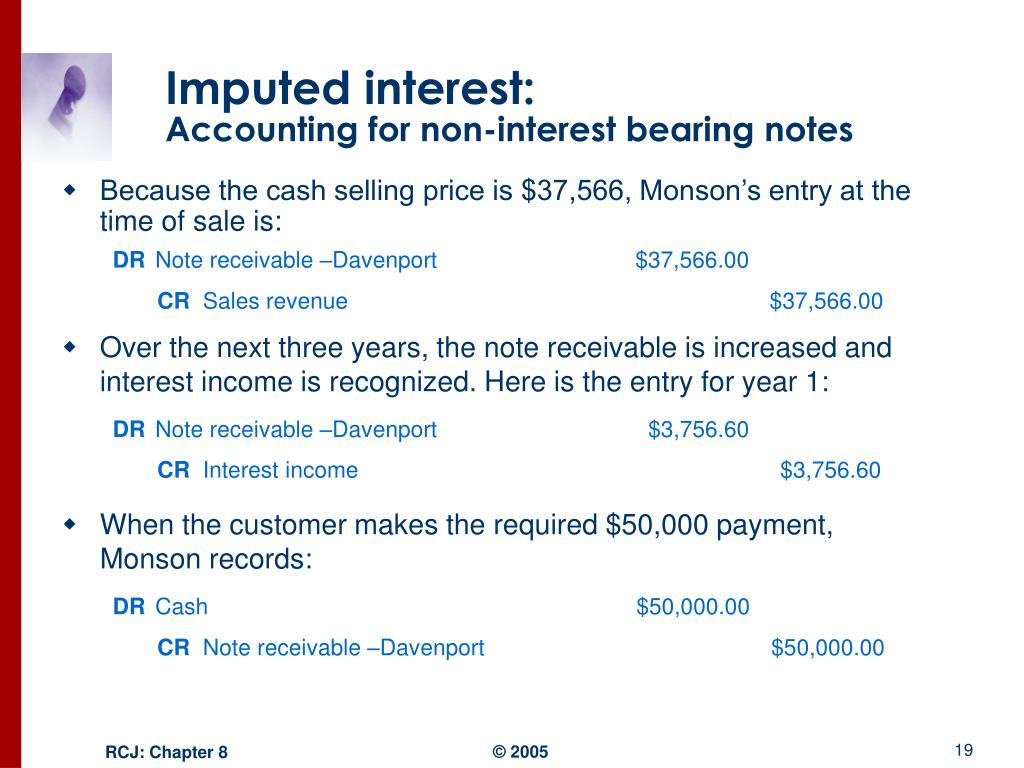Click the first 'DR Note receivable –Davenport' line
1024x768 pixels.
(275, 260)
